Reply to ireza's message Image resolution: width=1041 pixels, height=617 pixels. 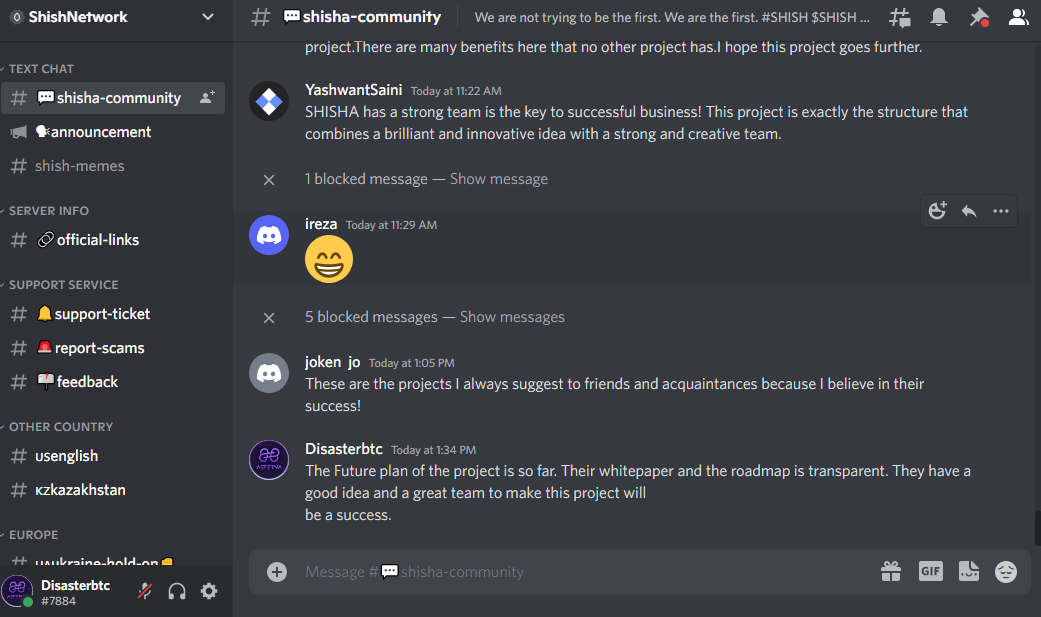tap(968, 210)
